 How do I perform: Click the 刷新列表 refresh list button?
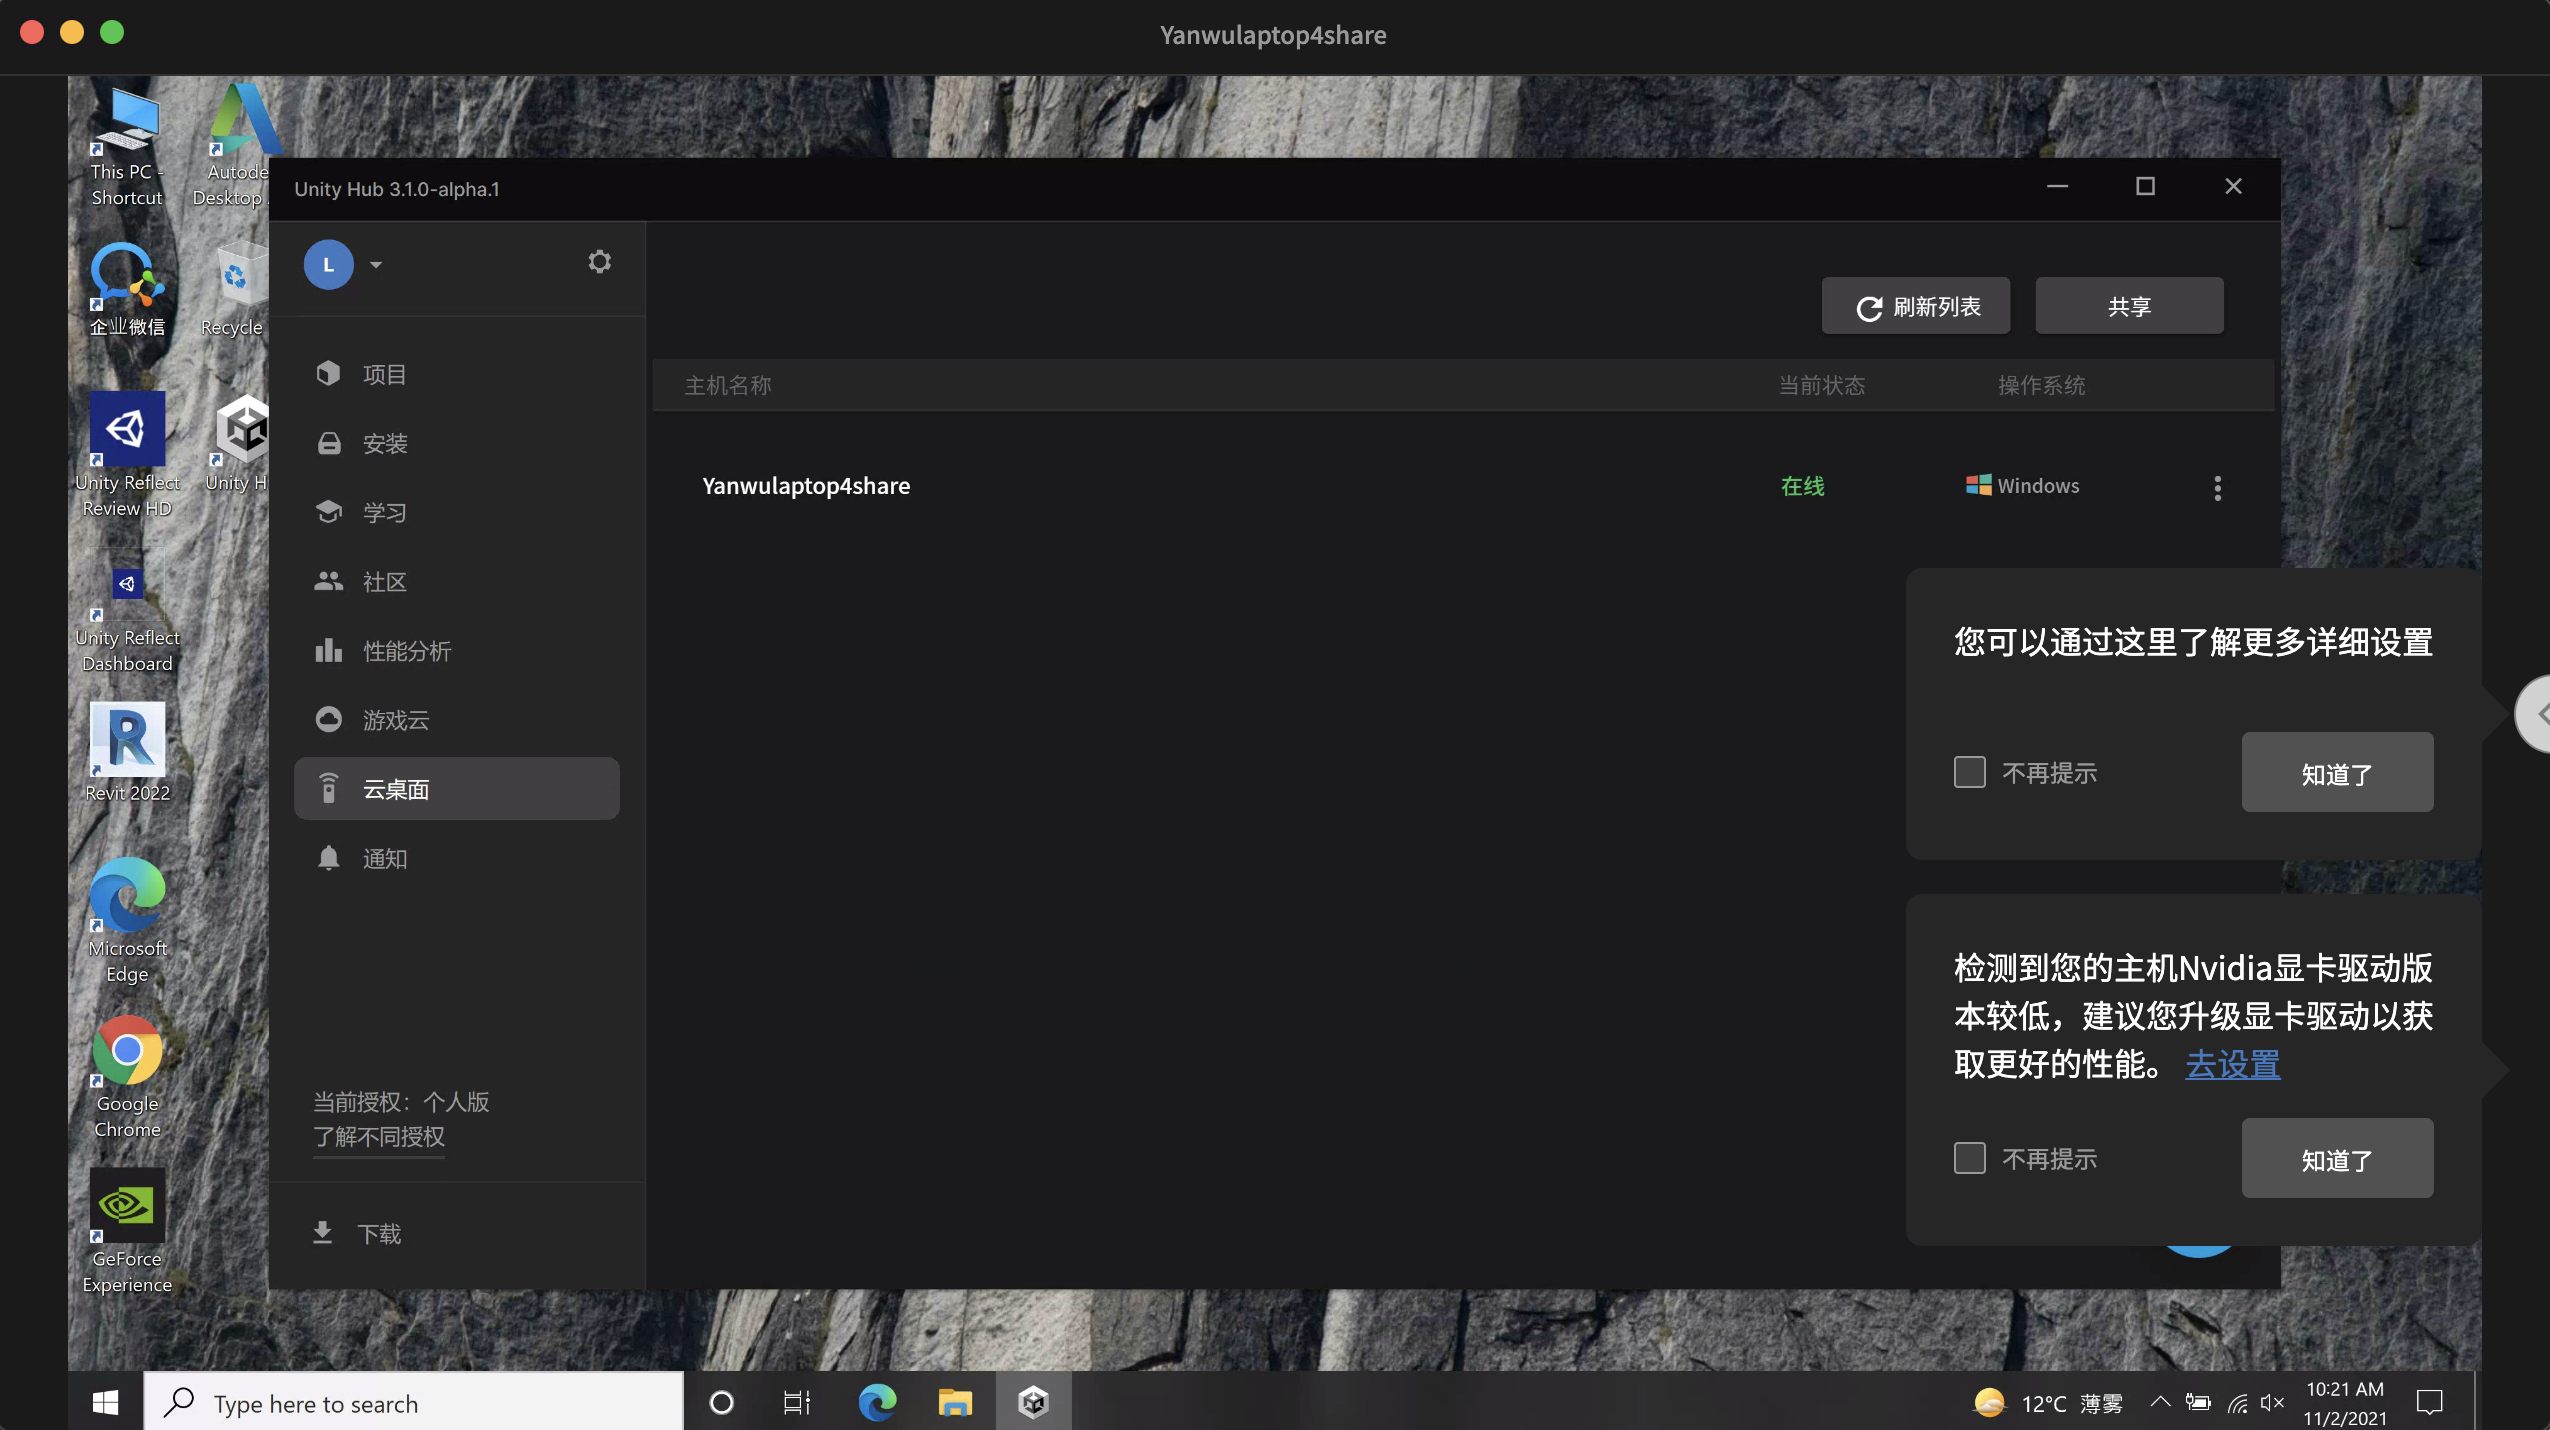click(1915, 307)
